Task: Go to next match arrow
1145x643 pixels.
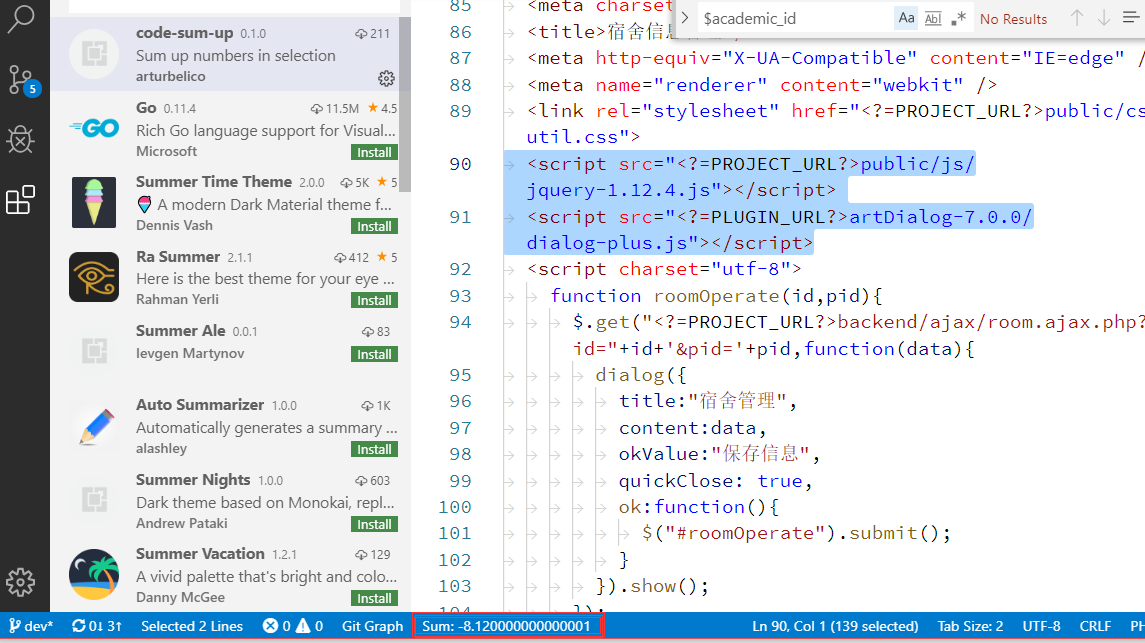Action: pos(1104,18)
